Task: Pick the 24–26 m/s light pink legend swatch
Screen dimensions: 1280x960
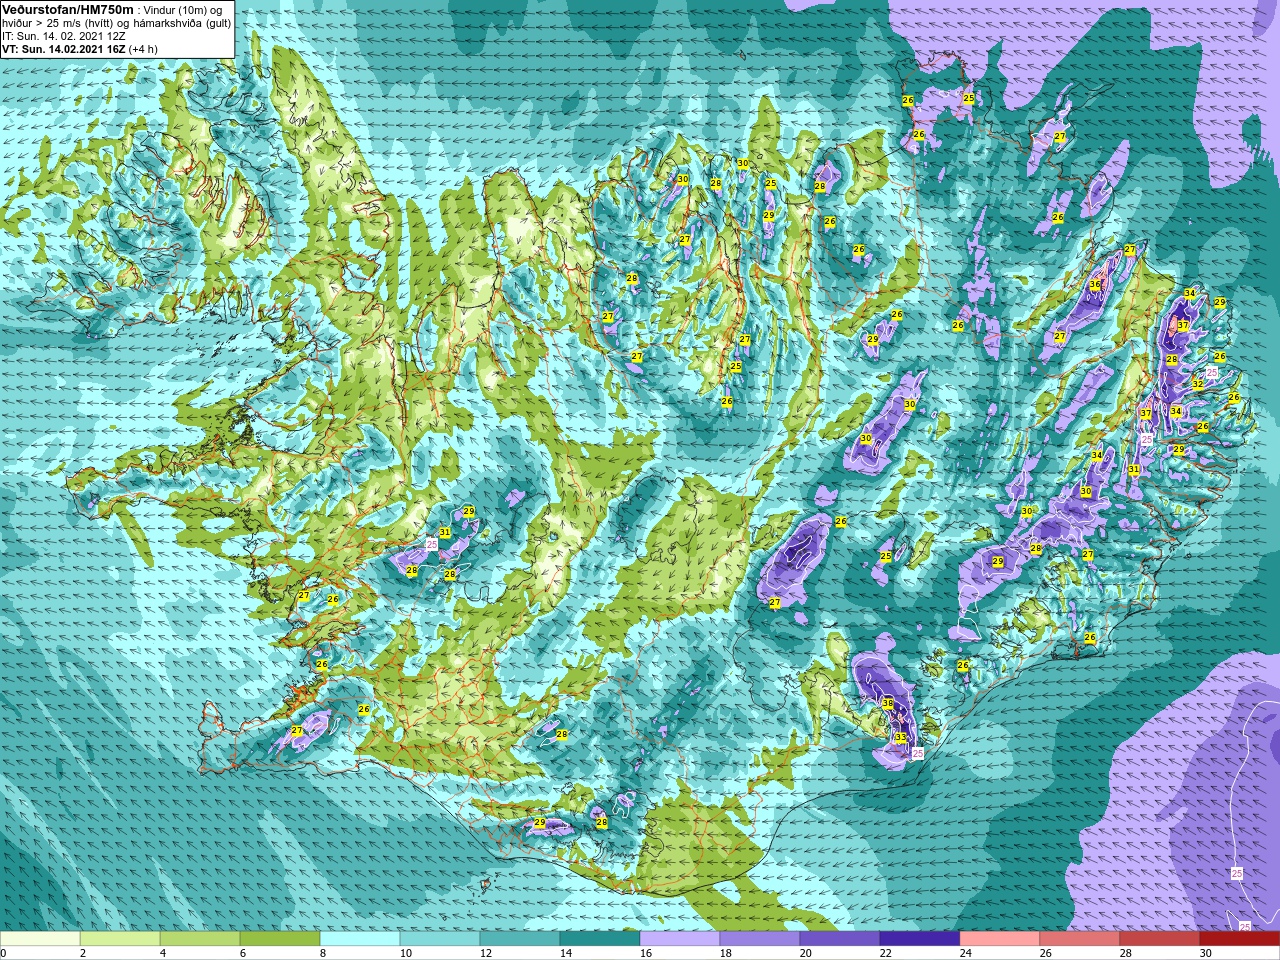Action: 1000,939
